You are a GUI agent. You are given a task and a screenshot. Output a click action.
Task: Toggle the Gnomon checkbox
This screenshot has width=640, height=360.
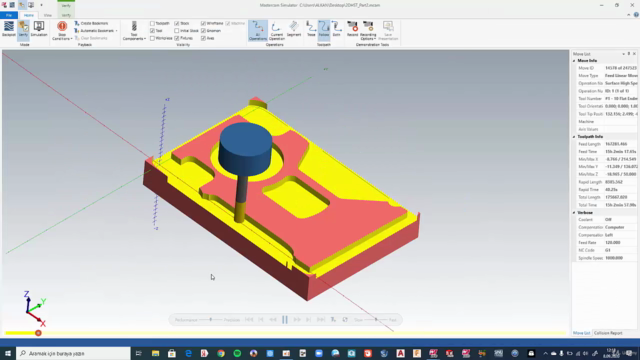coord(203,31)
